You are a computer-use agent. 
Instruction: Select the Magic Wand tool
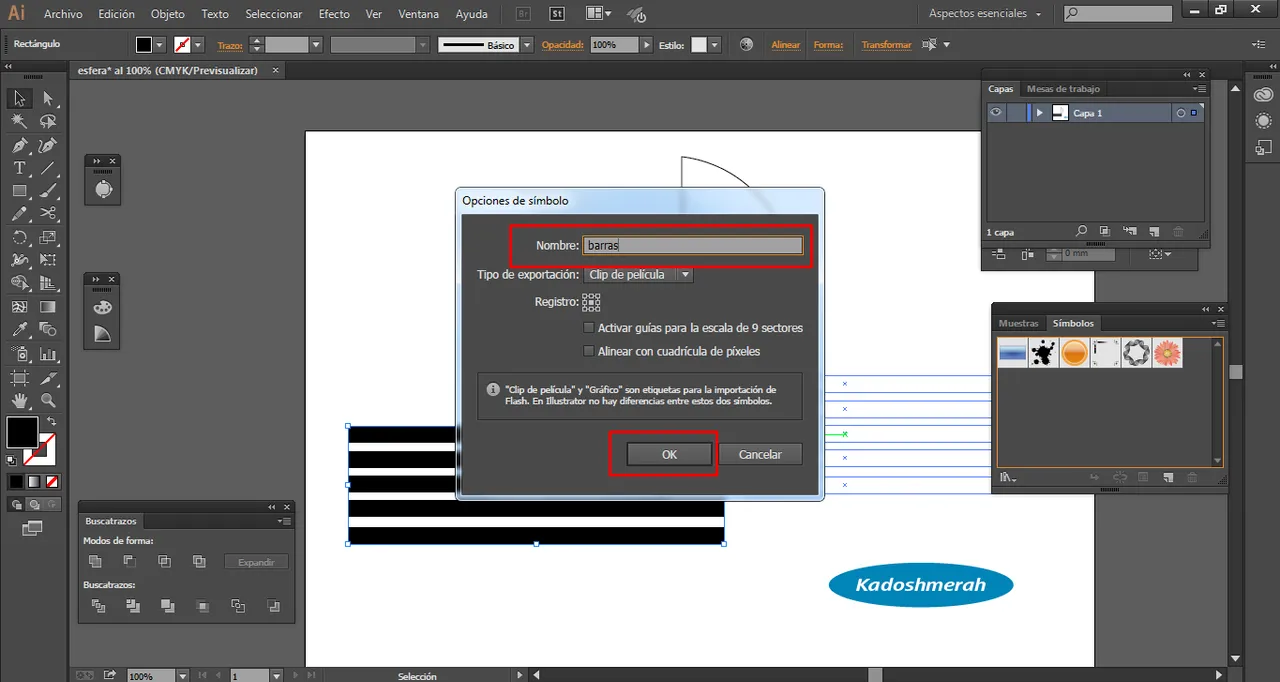coord(19,121)
